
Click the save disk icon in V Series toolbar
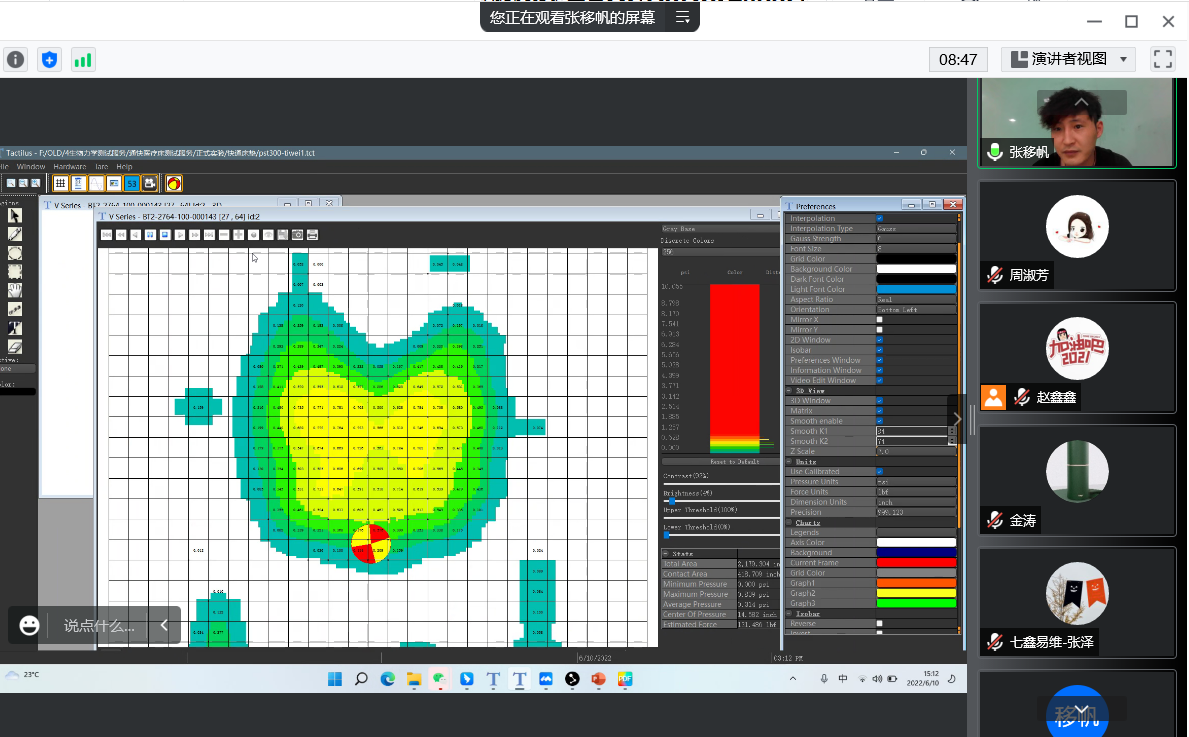[283, 235]
